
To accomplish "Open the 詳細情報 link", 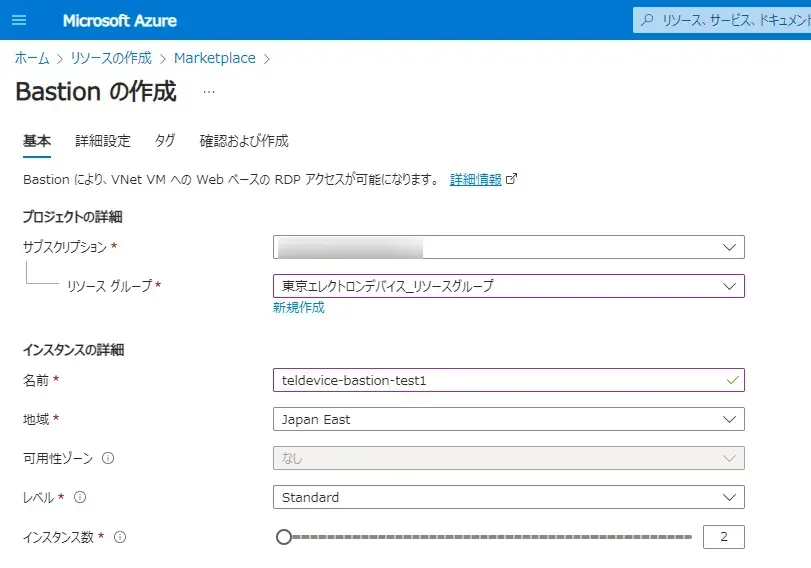I will (x=475, y=180).
